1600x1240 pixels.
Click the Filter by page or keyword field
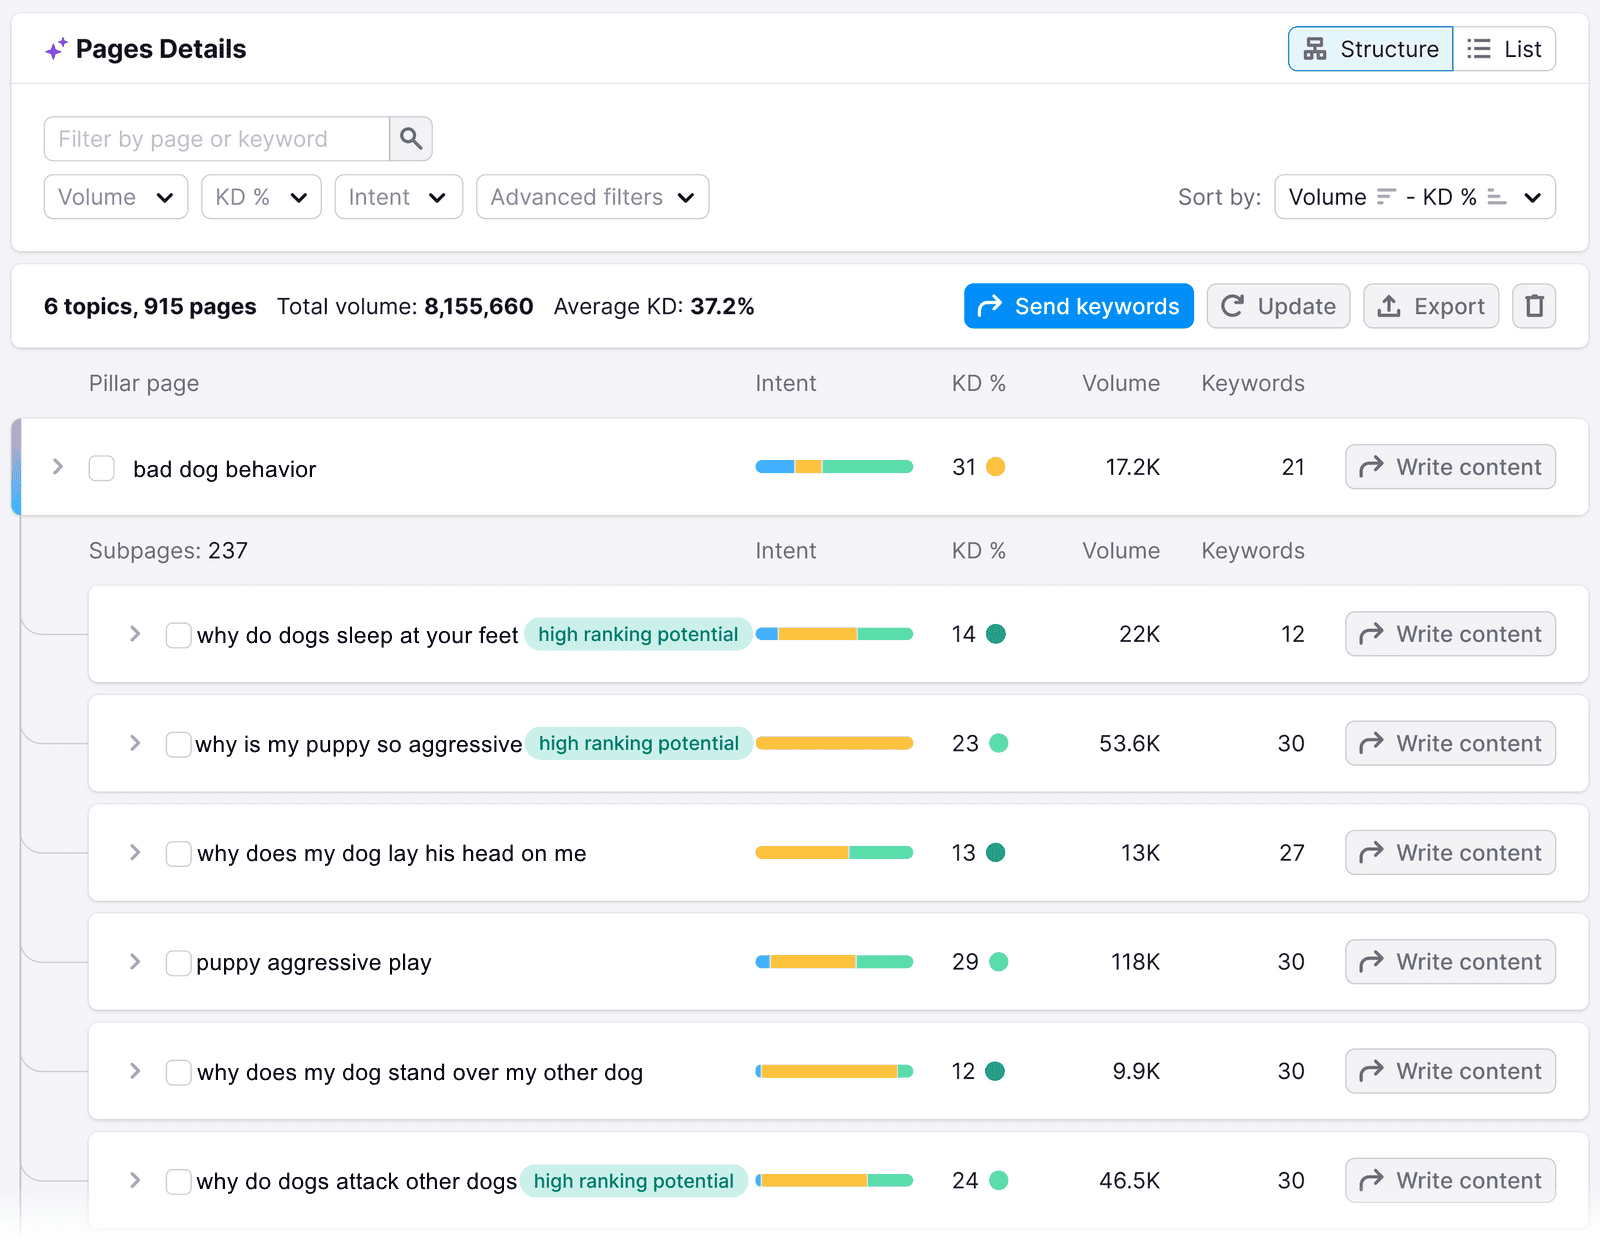point(215,138)
